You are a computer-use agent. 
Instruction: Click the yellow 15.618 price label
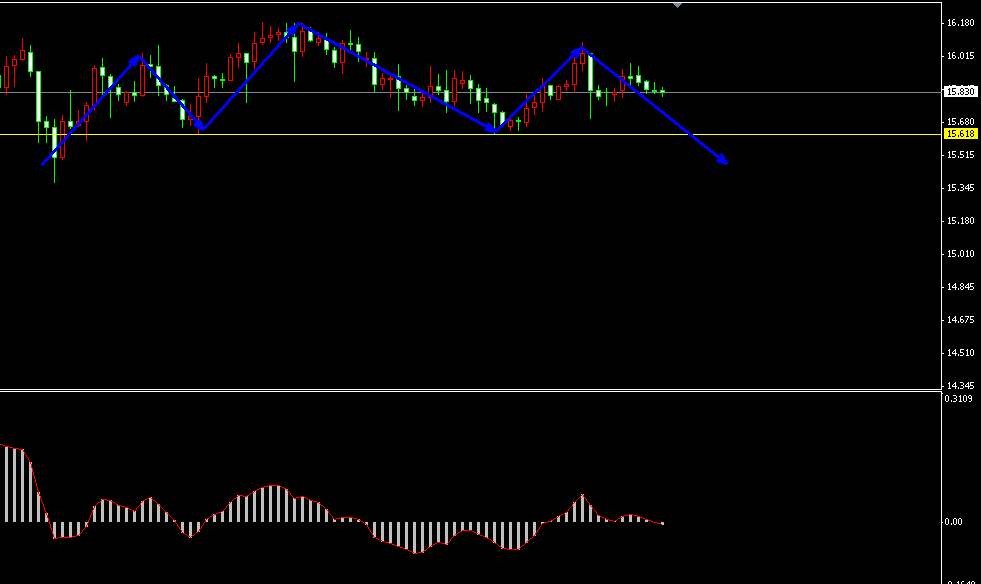click(x=960, y=134)
